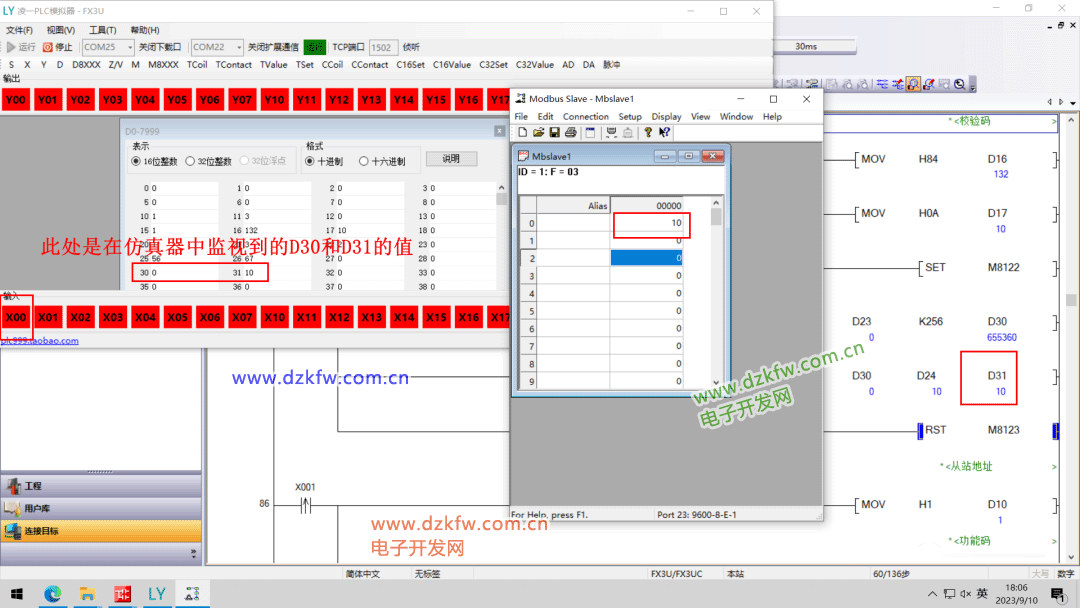The height and width of the screenshot is (608, 1080).
Task: Click New document icon in Modbus Slave toolbar
Action: pyautogui.click(x=522, y=132)
